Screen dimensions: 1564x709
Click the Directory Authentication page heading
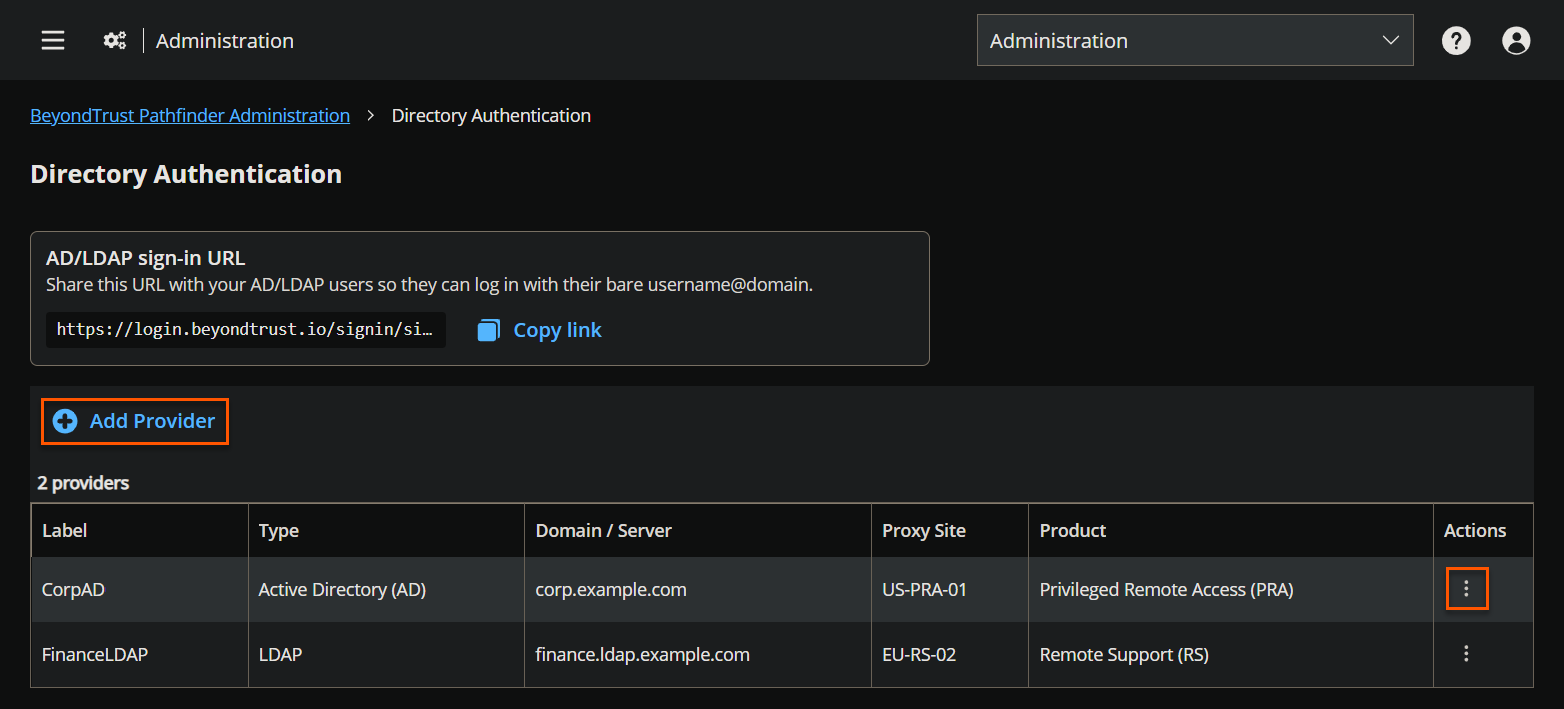(186, 174)
